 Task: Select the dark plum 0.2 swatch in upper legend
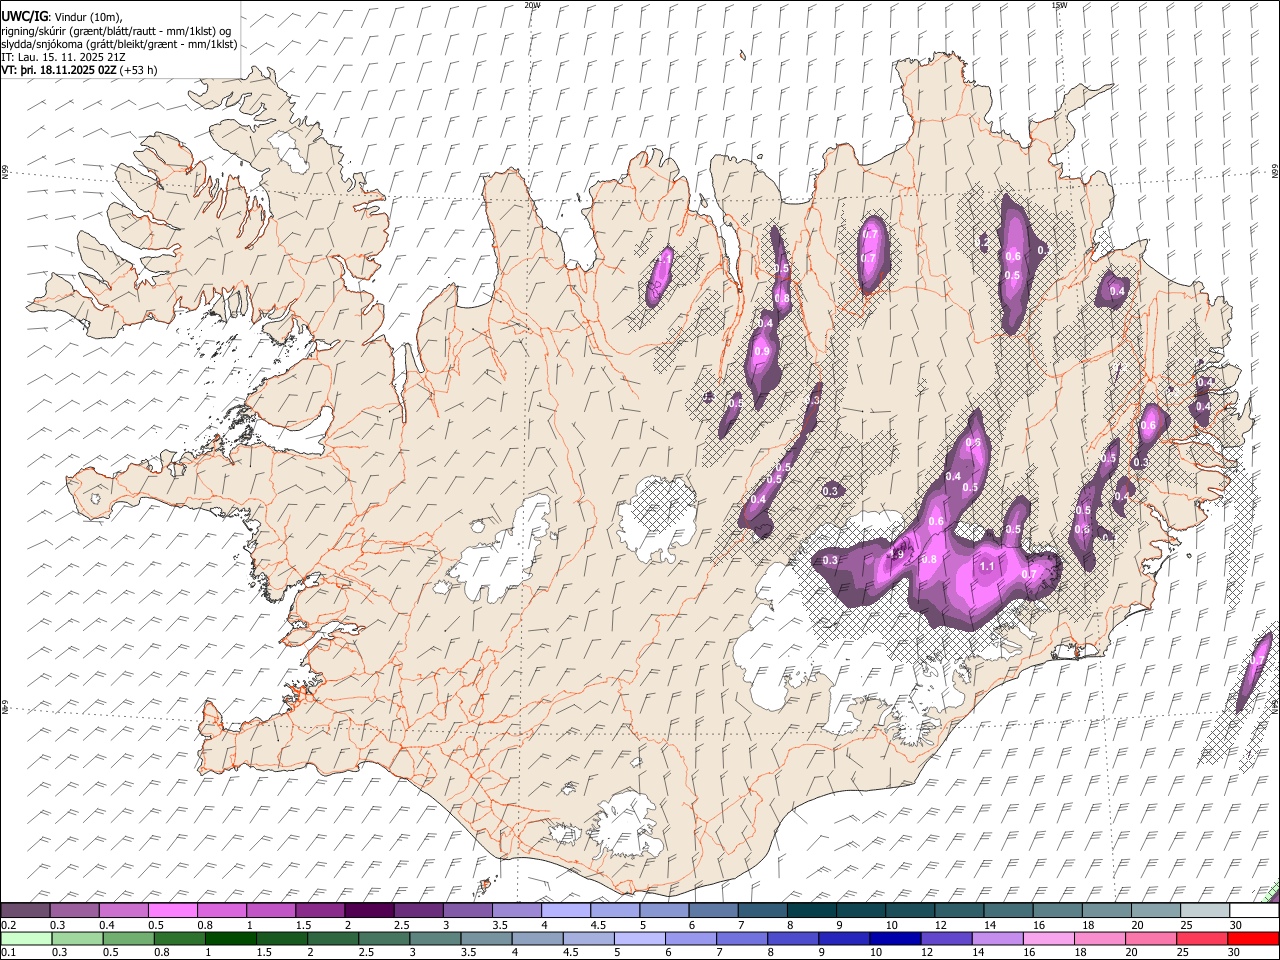25,910
